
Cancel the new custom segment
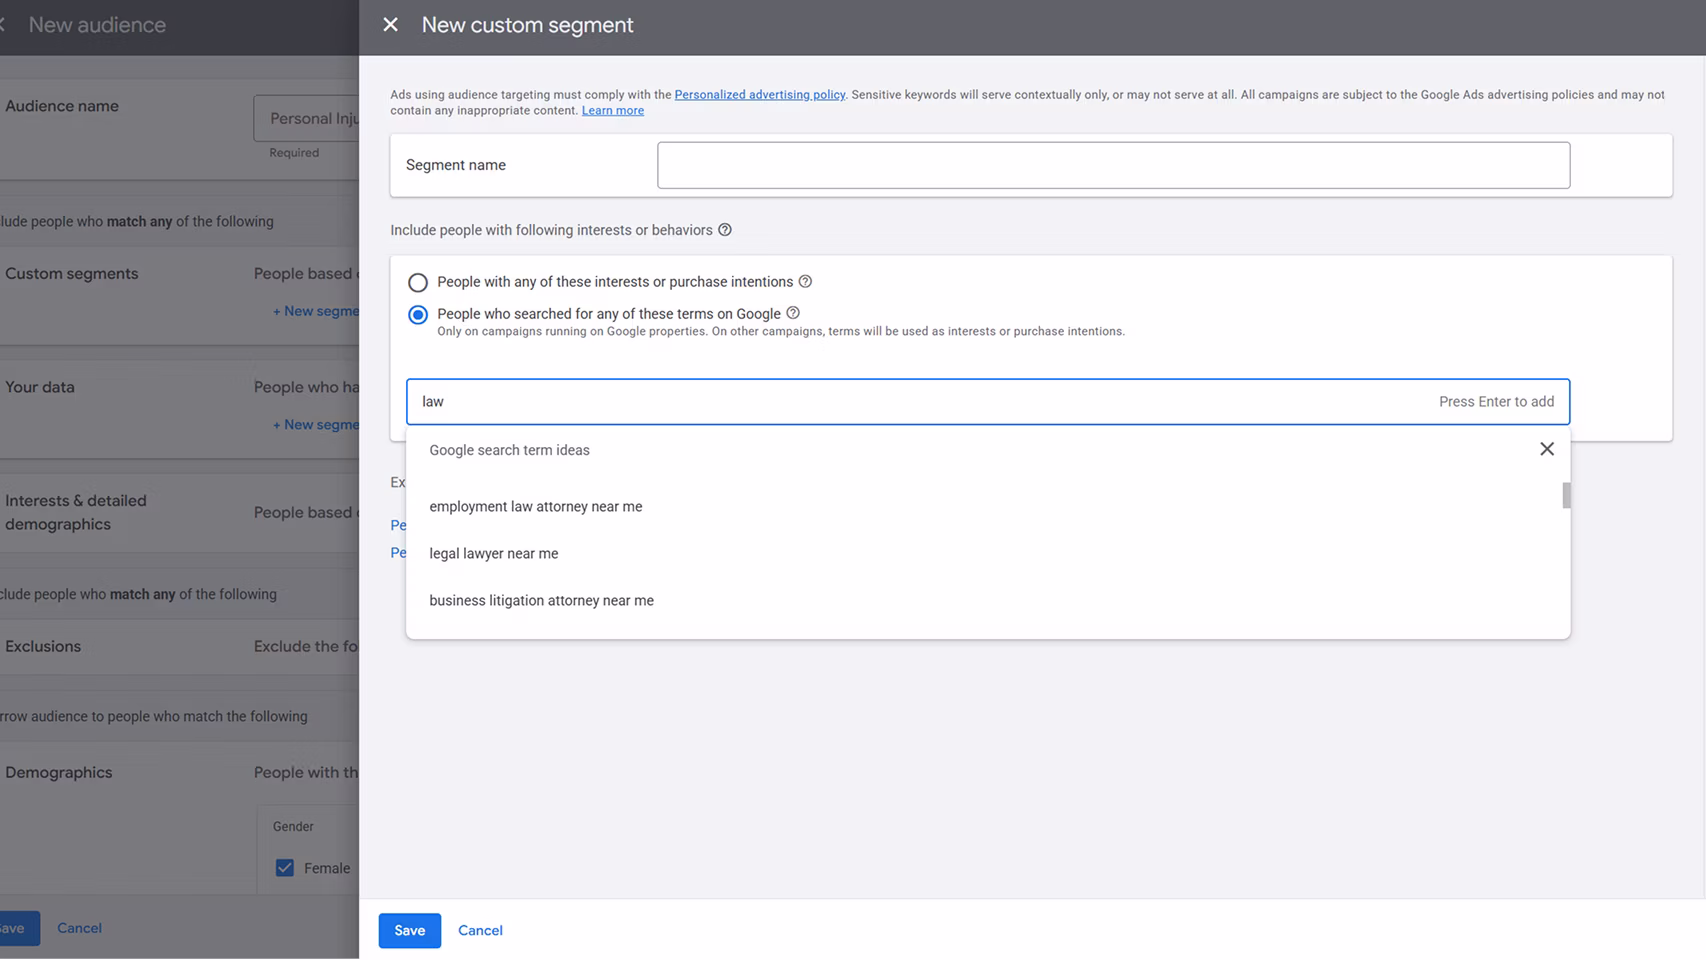pyautogui.click(x=480, y=931)
